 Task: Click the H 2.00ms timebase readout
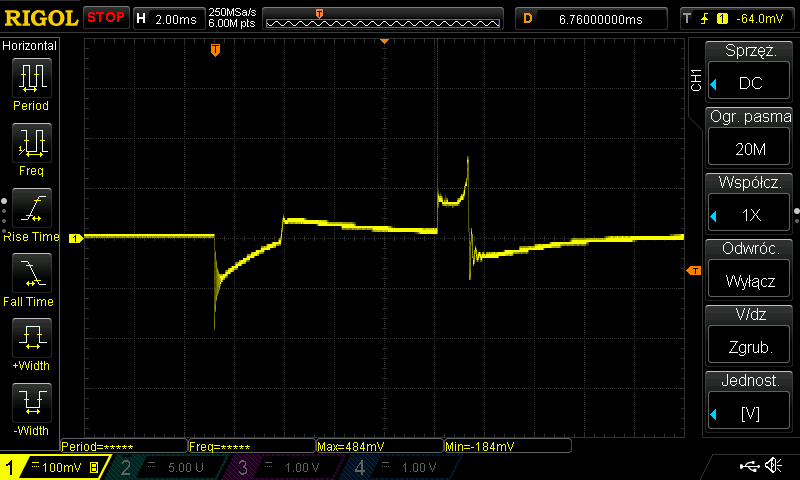(x=169, y=19)
